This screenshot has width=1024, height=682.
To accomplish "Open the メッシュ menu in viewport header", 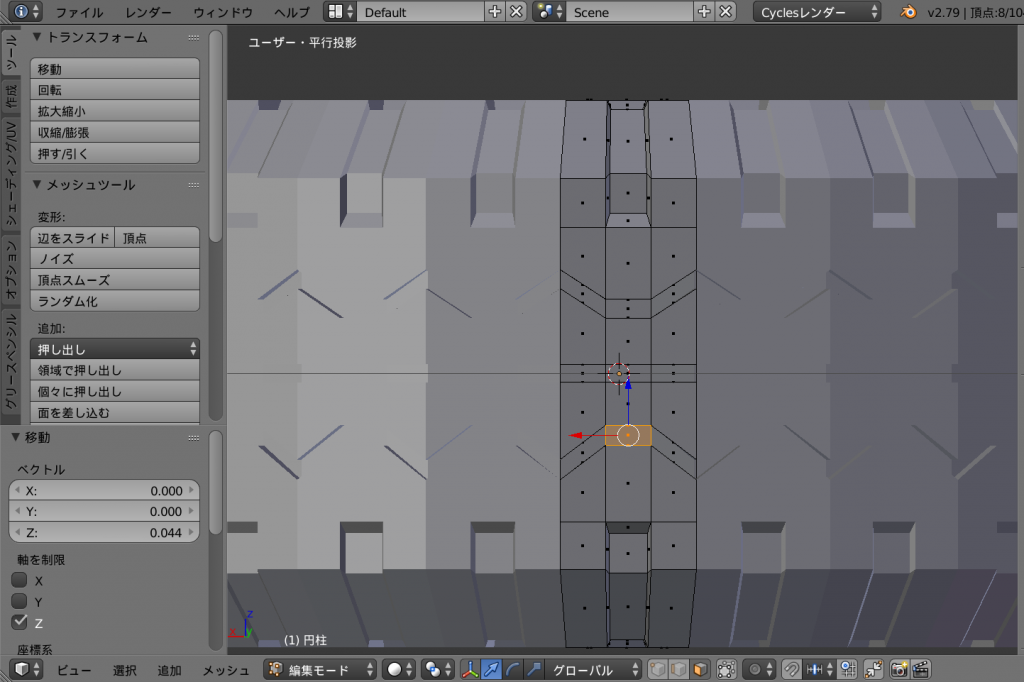I will 226,670.
